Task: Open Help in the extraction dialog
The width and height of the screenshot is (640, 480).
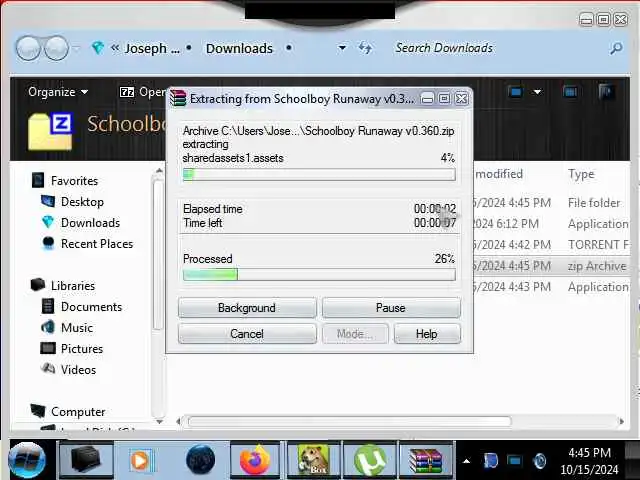Action: [427, 334]
